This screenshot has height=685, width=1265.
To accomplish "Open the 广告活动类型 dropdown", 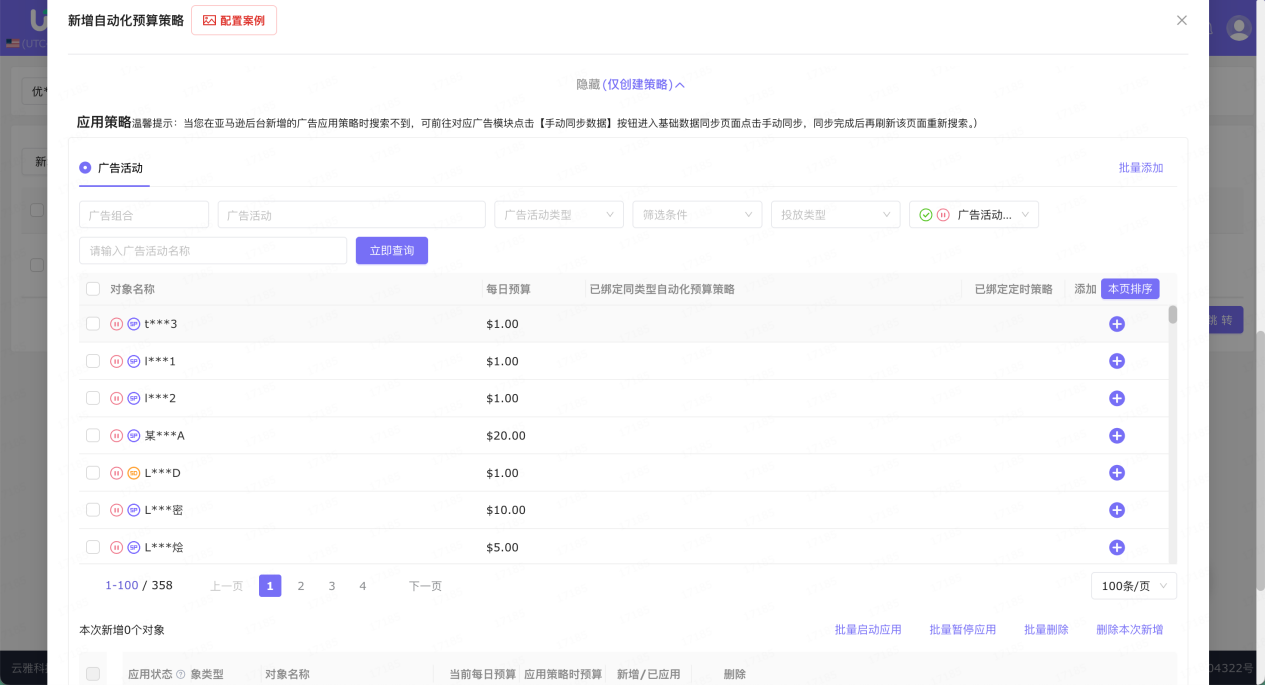I will (558, 213).
